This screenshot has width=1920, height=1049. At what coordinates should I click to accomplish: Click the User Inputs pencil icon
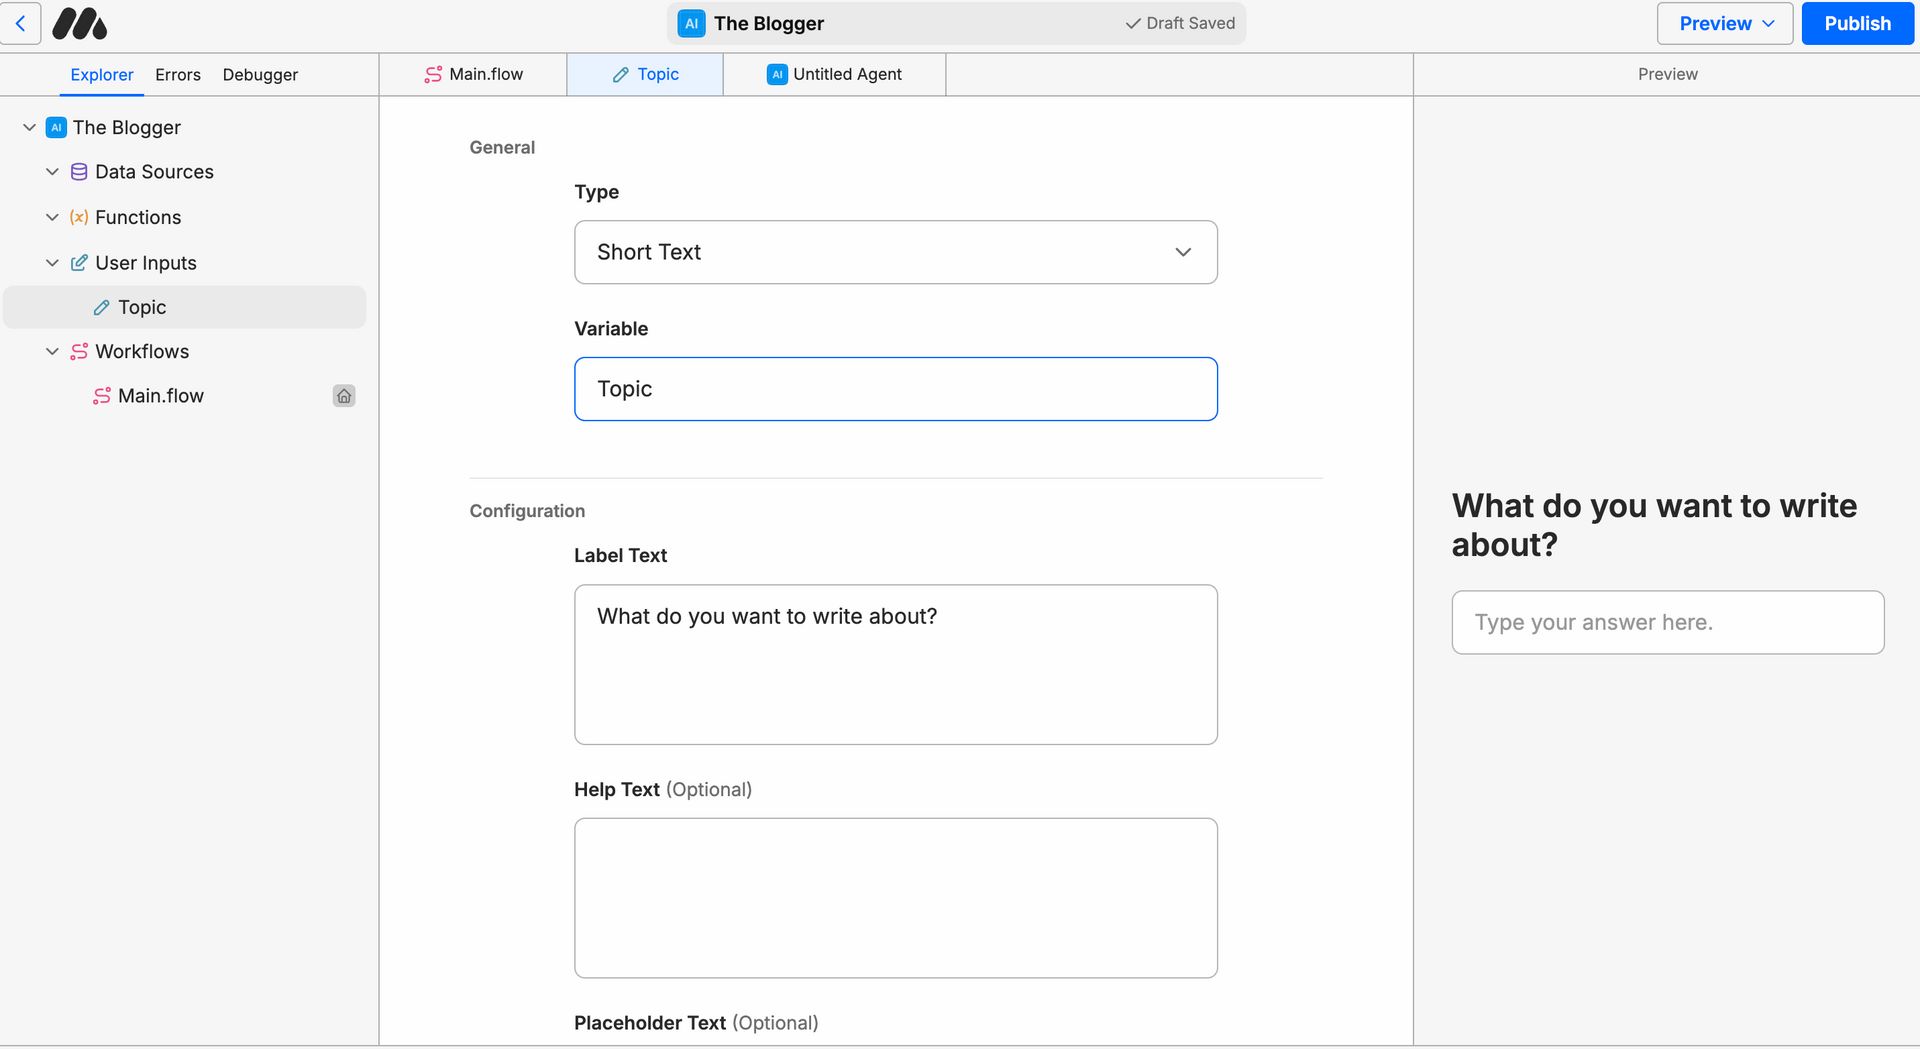(79, 263)
